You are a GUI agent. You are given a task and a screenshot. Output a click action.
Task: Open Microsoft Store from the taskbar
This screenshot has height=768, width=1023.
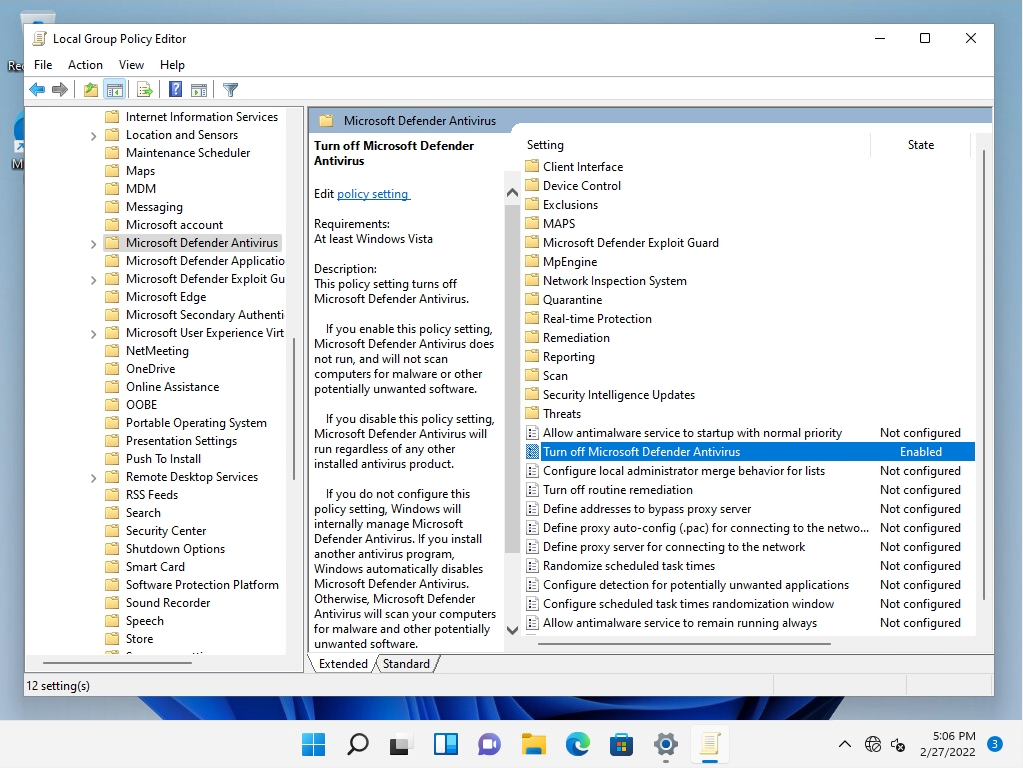pyautogui.click(x=621, y=744)
